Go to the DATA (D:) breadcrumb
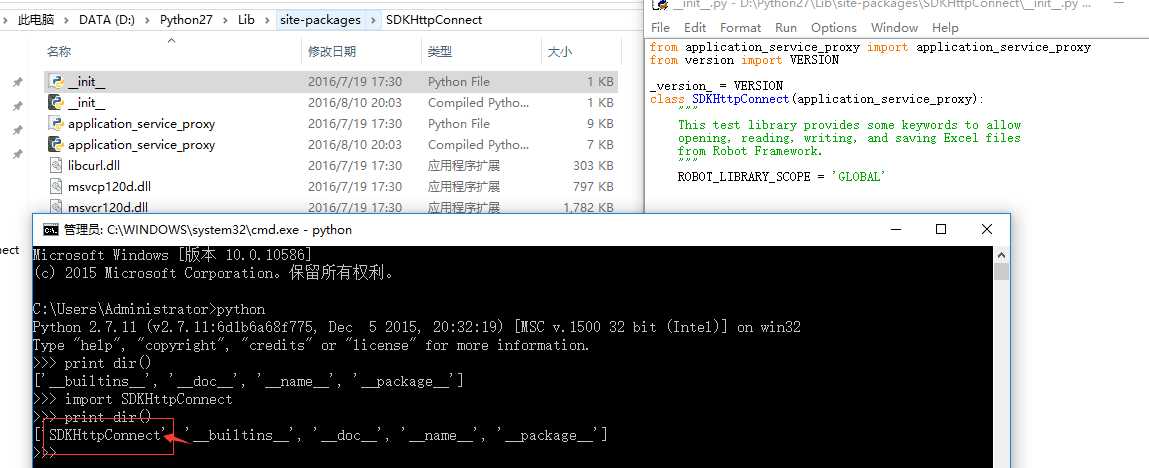This screenshot has height=468, width=1149. point(107,20)
